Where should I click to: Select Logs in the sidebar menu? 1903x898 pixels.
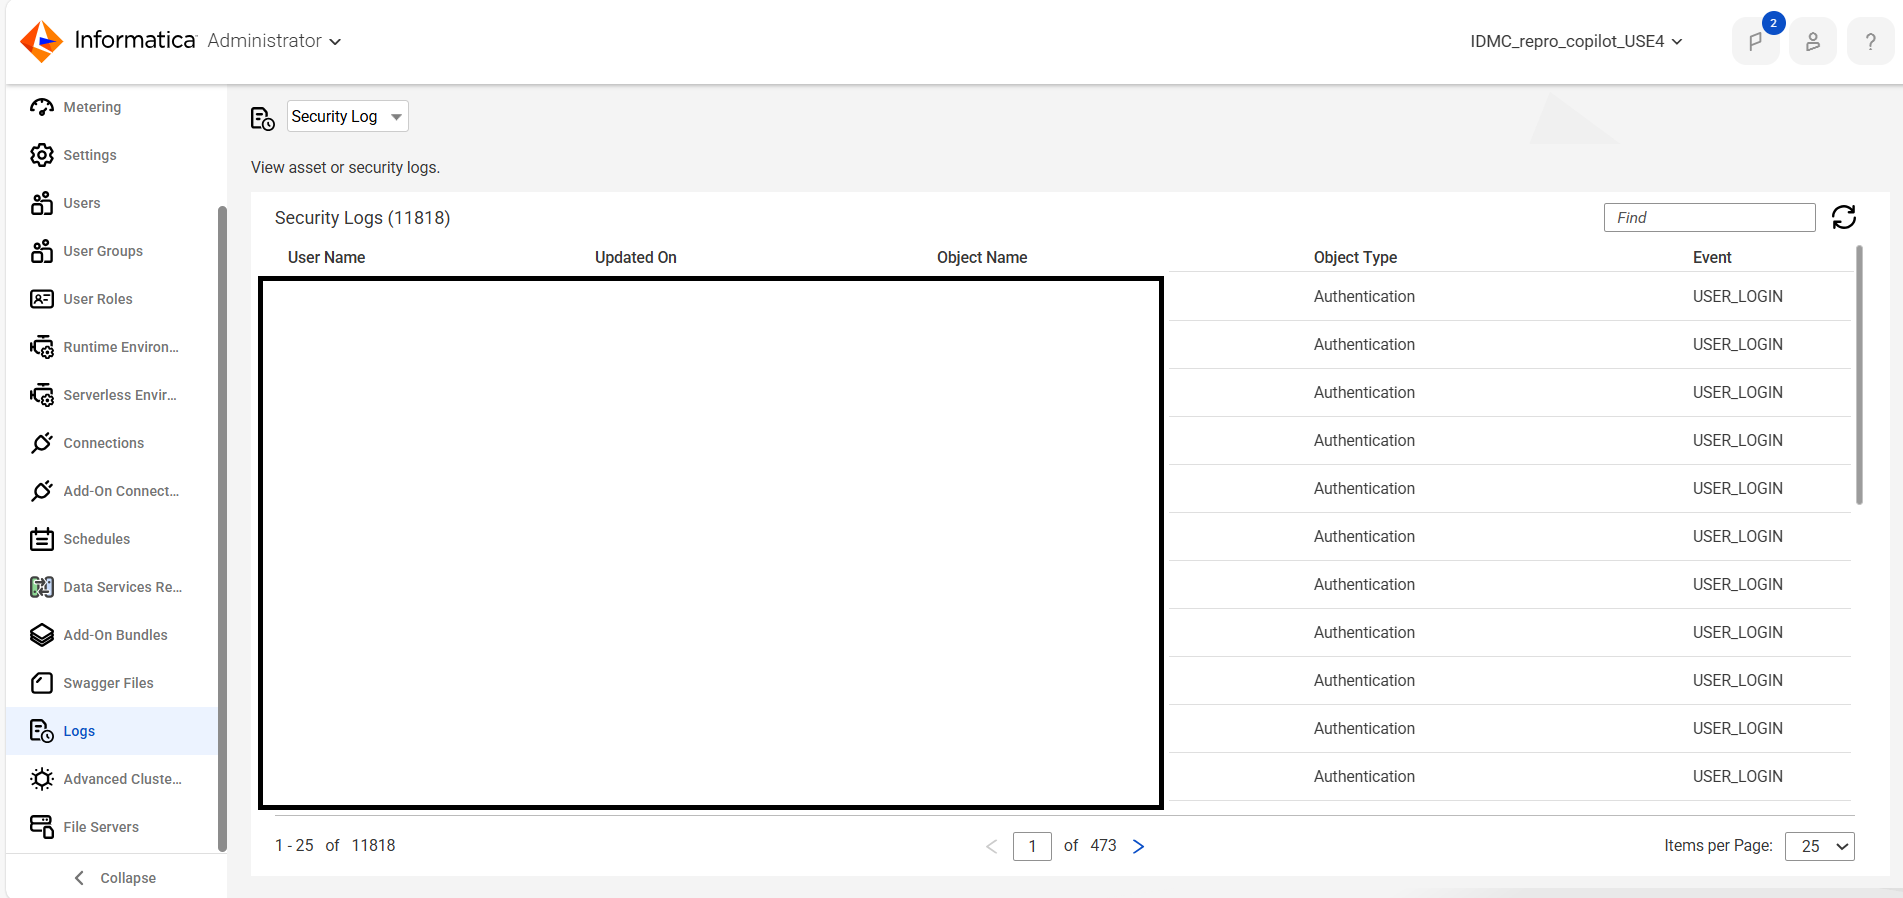[x=112, y=731]
